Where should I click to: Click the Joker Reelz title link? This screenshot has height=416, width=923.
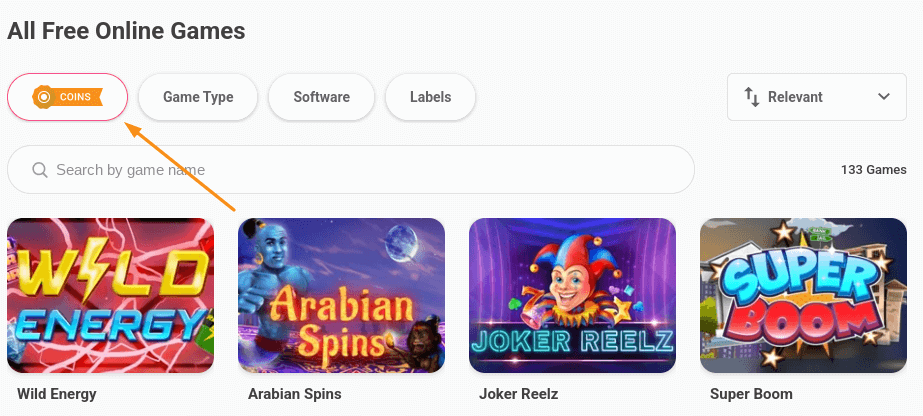tap(519, 394)
